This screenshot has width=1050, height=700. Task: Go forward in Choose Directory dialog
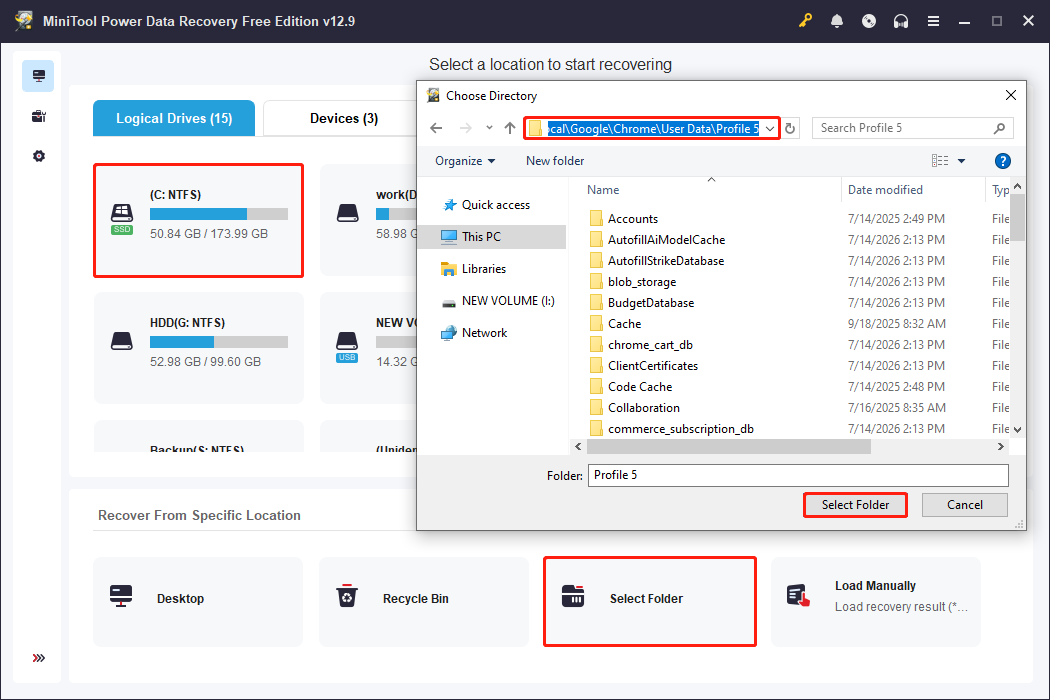point(465,128)
